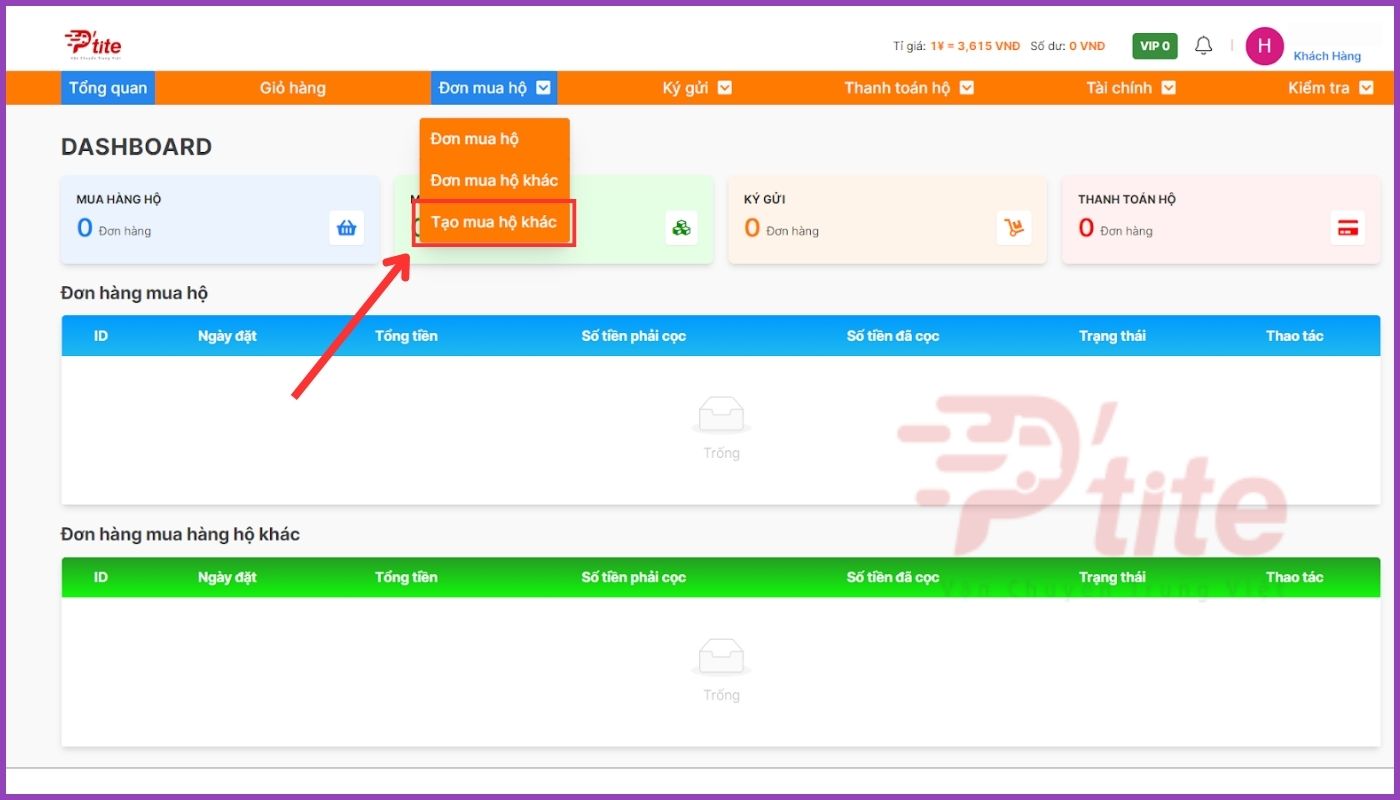Open Đơn mua hộ menu label
Image resolution: width=1400 pixels, height=800 pixels.
(x=483, y=88)
